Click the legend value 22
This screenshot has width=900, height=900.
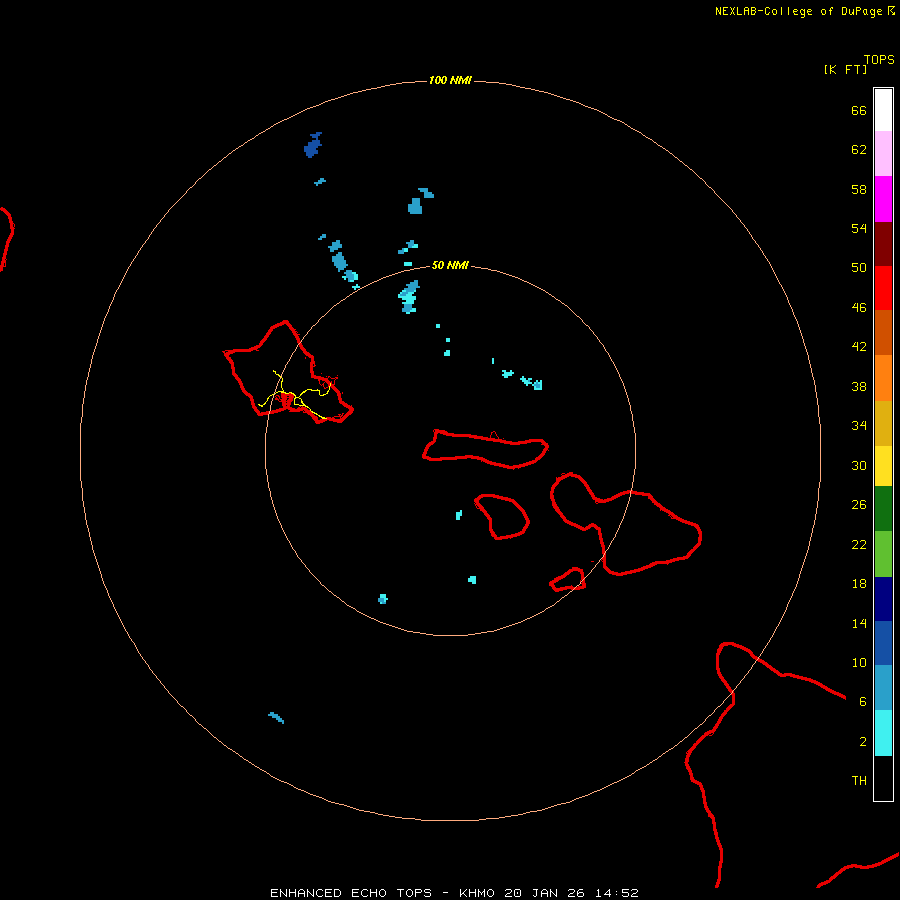click(859, 544)
